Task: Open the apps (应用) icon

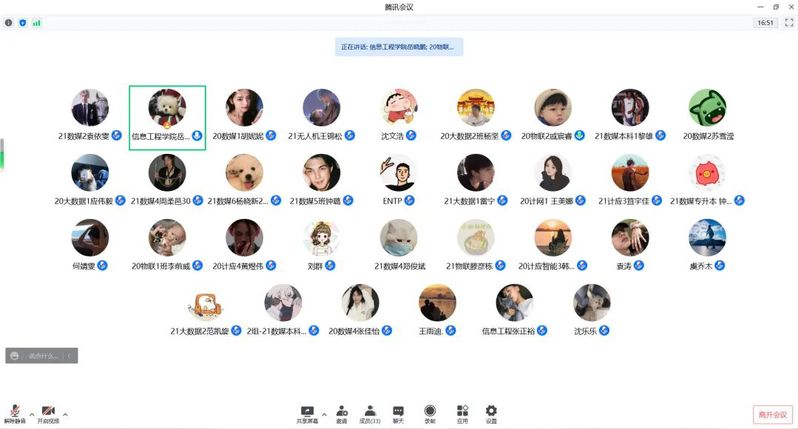Action: pyautogui.click(x=462, y=412)
